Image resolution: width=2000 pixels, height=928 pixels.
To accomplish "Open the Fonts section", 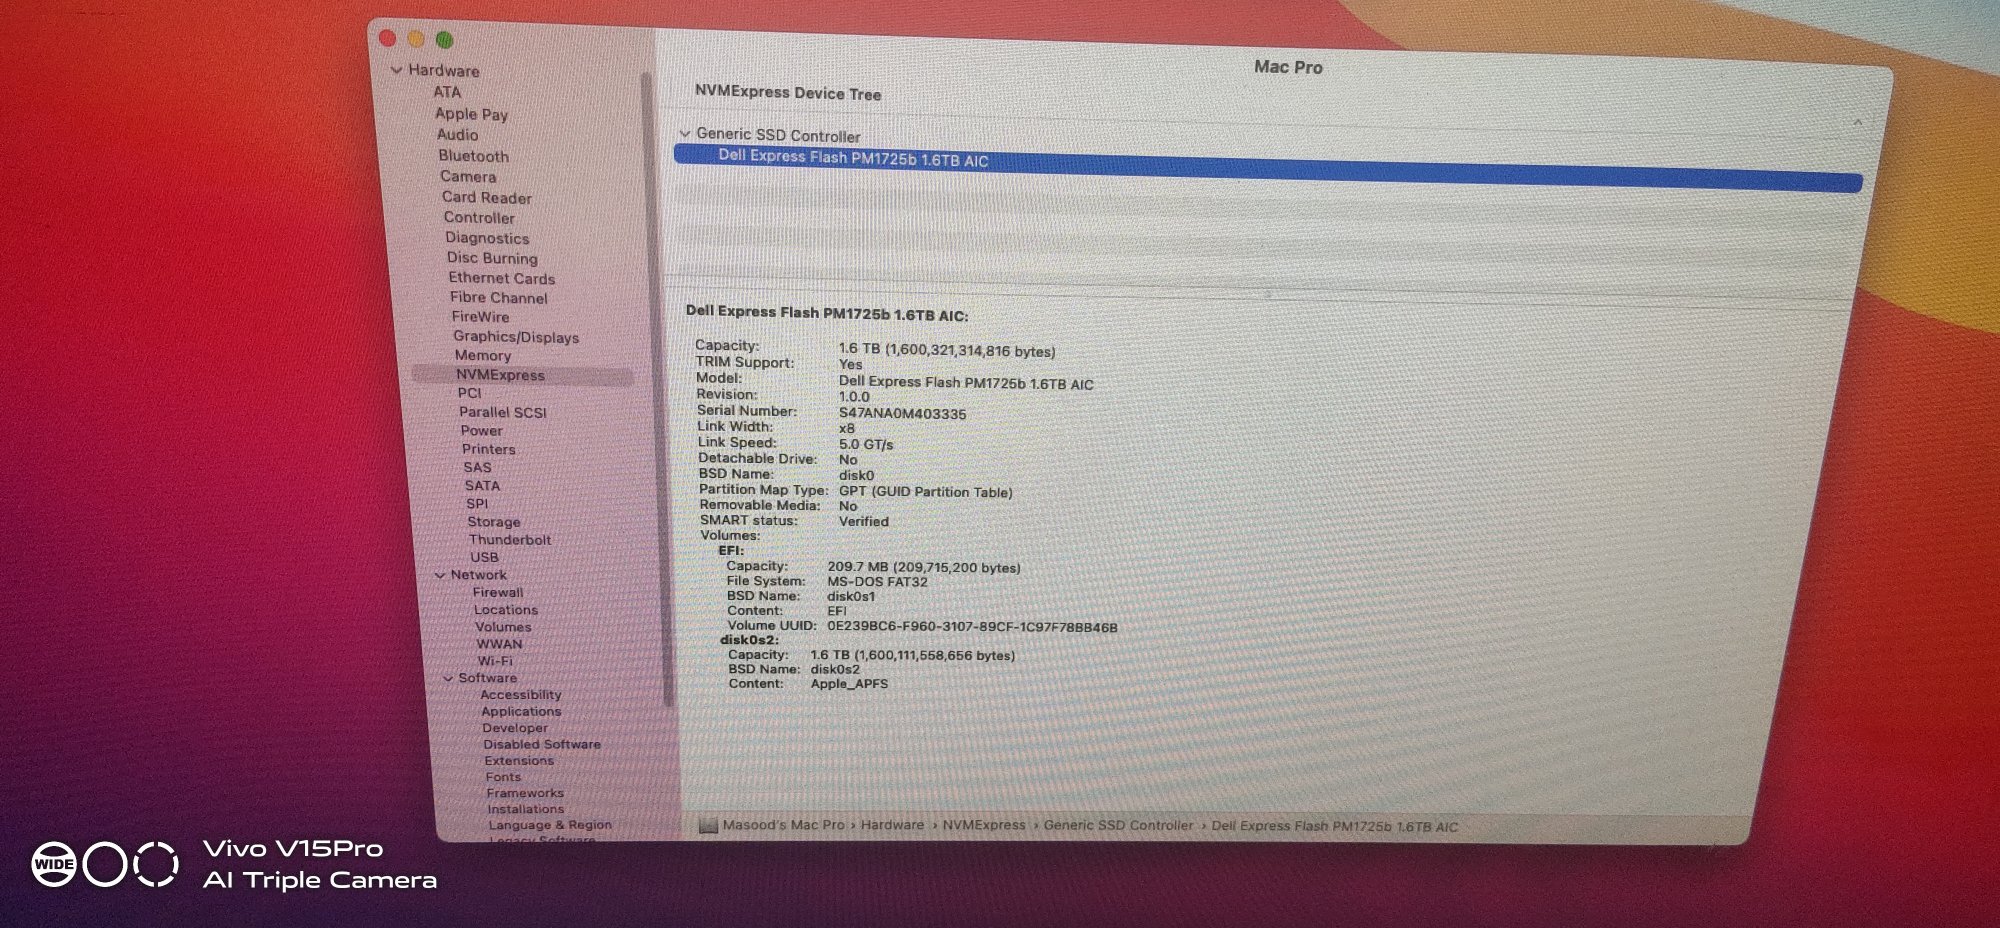I will coord(503,777).
